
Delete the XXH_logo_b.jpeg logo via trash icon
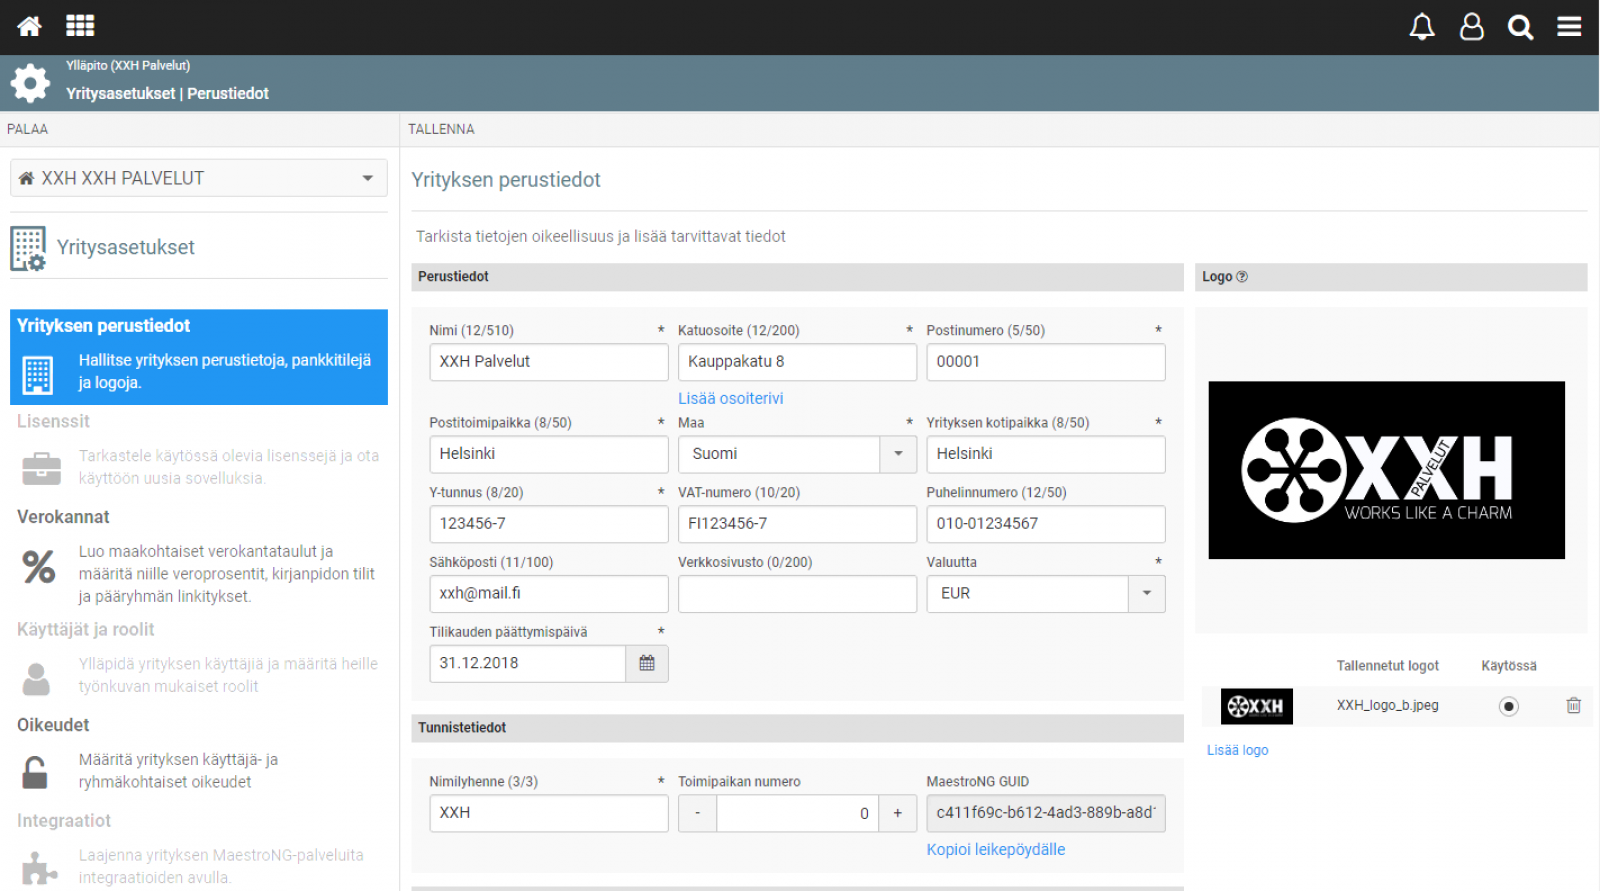(1573, 706)
